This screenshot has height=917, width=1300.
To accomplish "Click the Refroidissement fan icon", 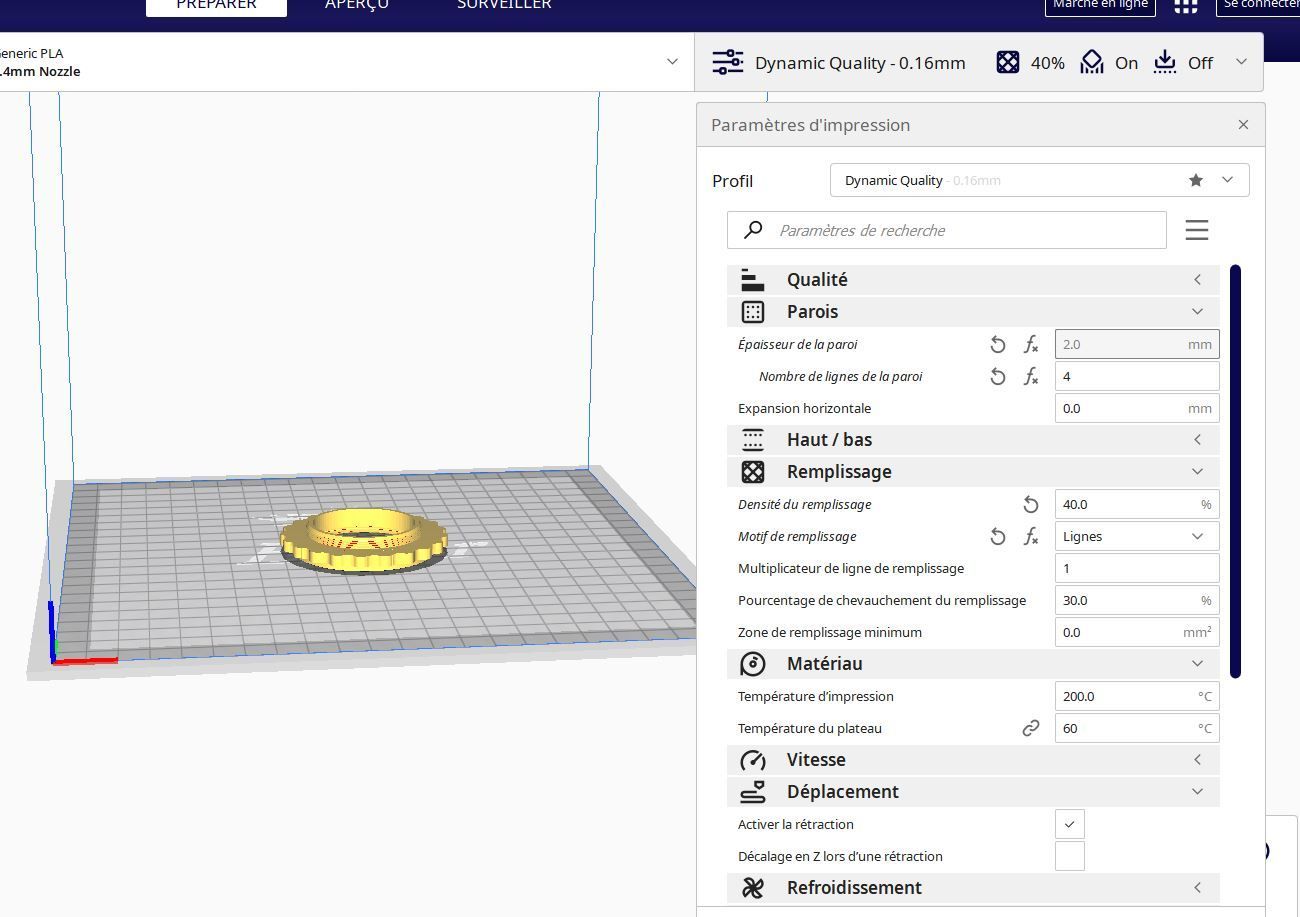I will point(753,888).
